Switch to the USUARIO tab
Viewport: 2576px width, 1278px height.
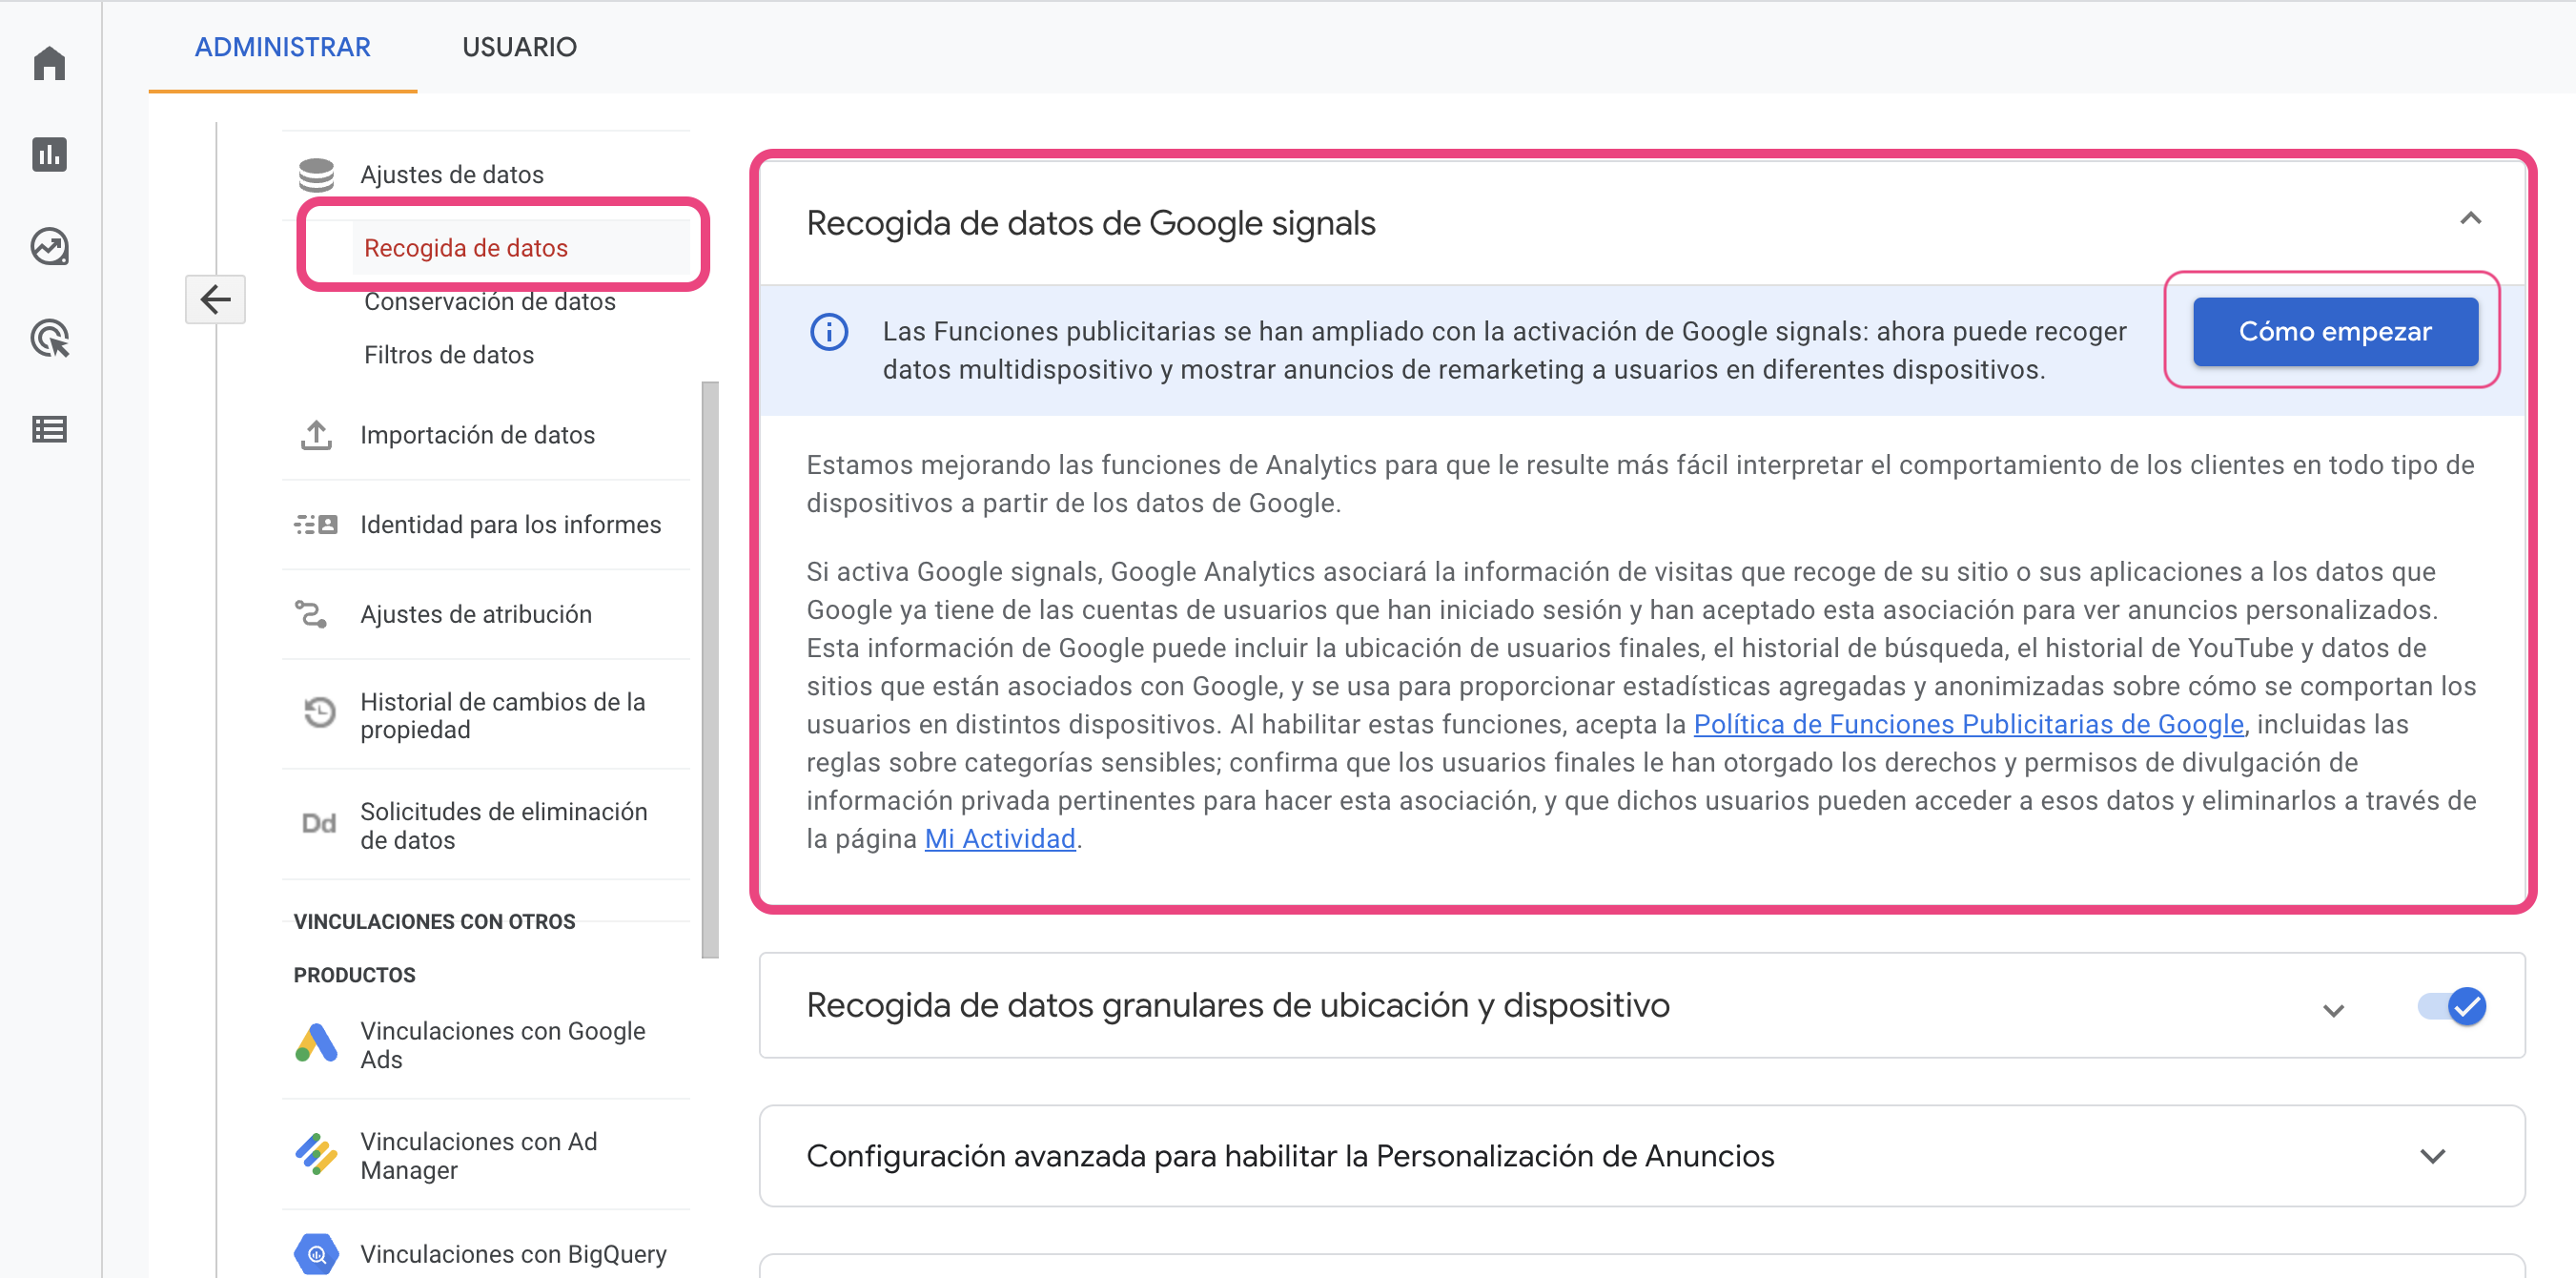(x=519, y=47)
